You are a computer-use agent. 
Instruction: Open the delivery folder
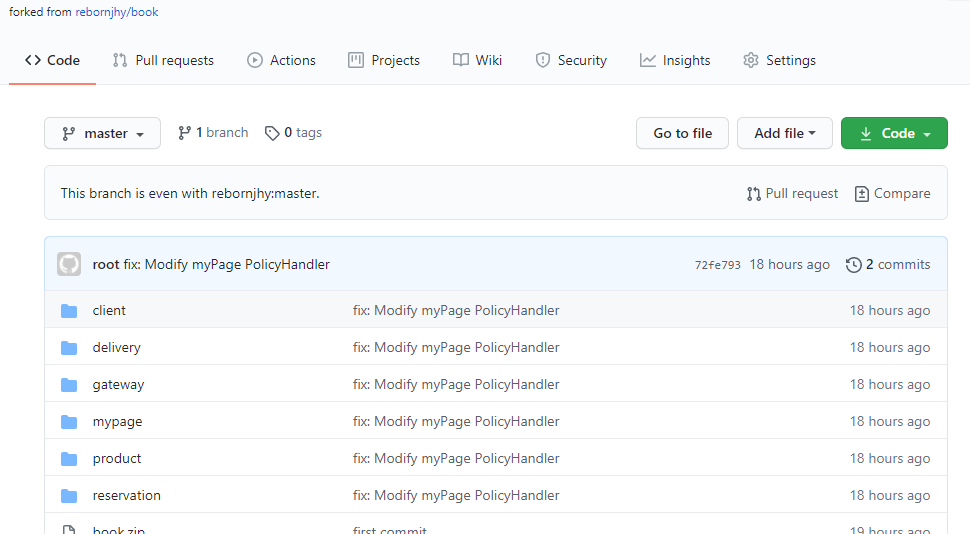pos(116,347)
